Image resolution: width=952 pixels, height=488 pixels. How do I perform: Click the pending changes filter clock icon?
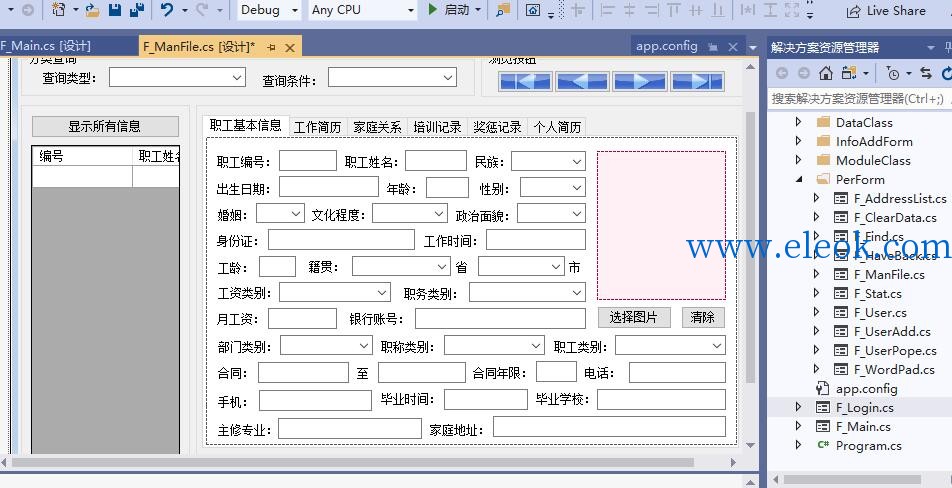tap(893, 73)
